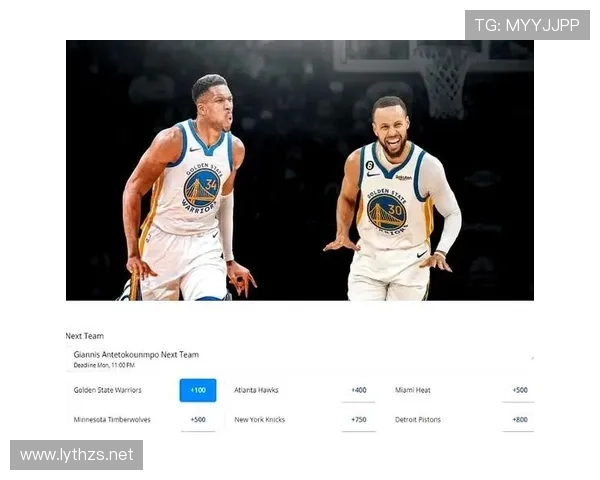This screenshot has width=600, height=480.
Task: Open the basketball players image
Action: (x=300, y=170)
